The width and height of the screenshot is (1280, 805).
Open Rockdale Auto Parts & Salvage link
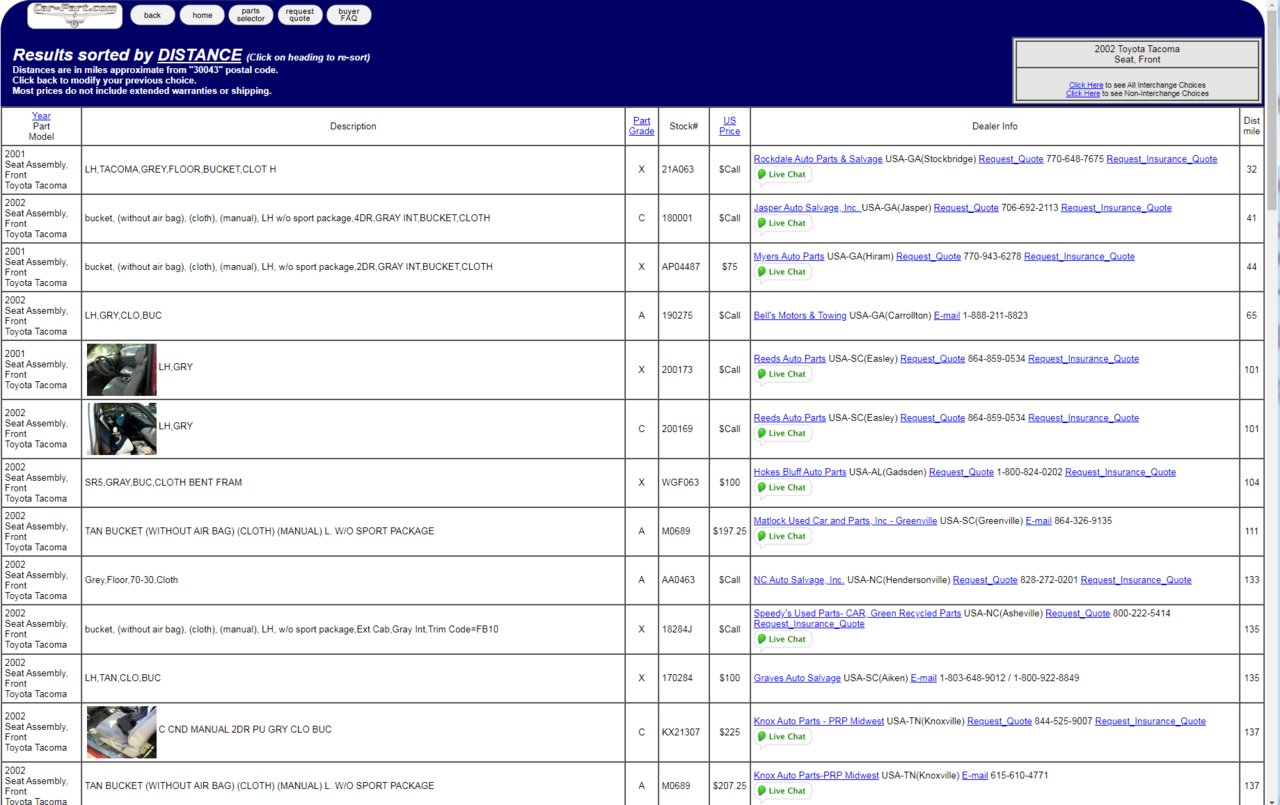818,159
